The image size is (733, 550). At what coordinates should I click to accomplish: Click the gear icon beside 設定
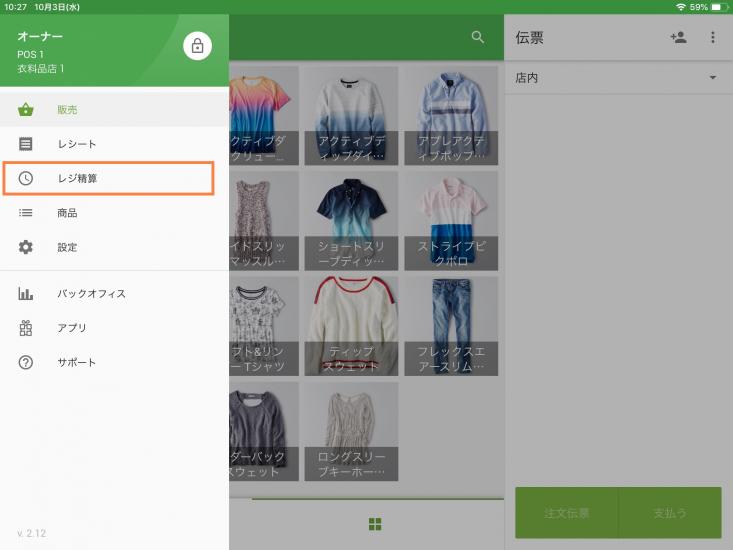click(x=26, y=247)
